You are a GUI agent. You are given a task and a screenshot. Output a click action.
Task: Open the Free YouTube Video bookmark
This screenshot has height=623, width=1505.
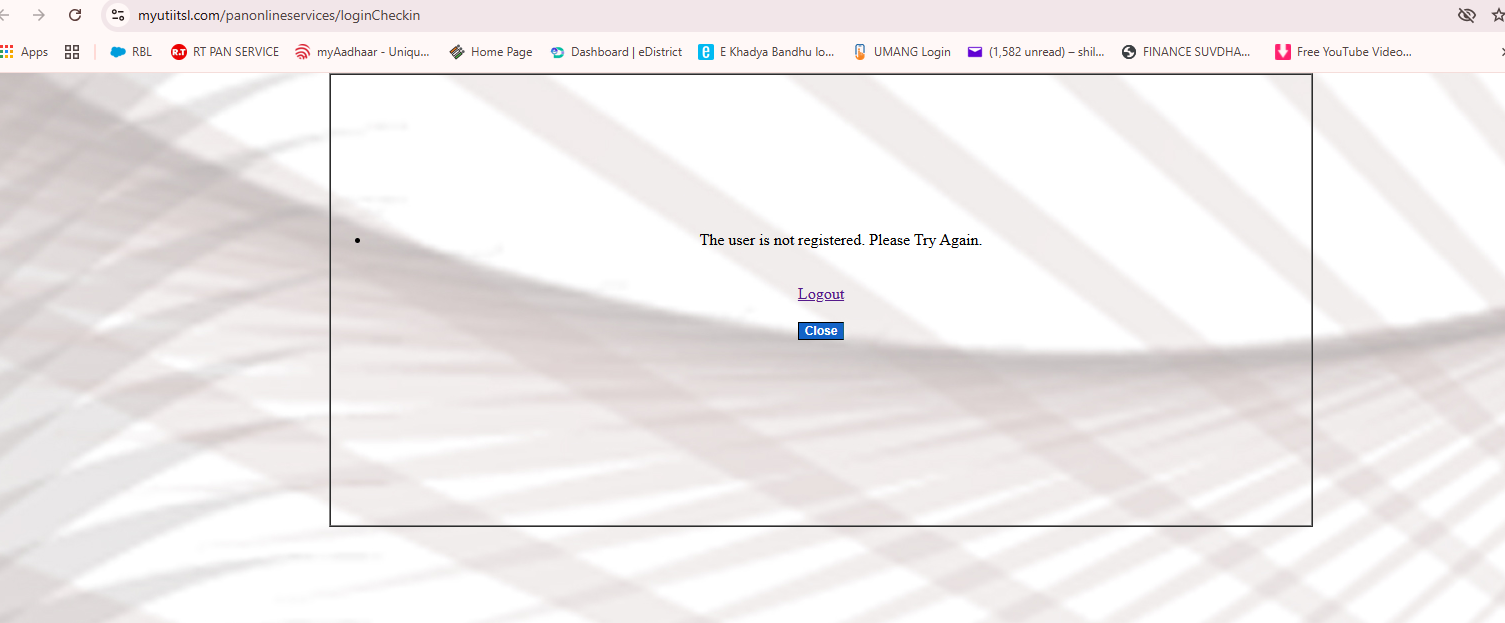click(1343, 52)
